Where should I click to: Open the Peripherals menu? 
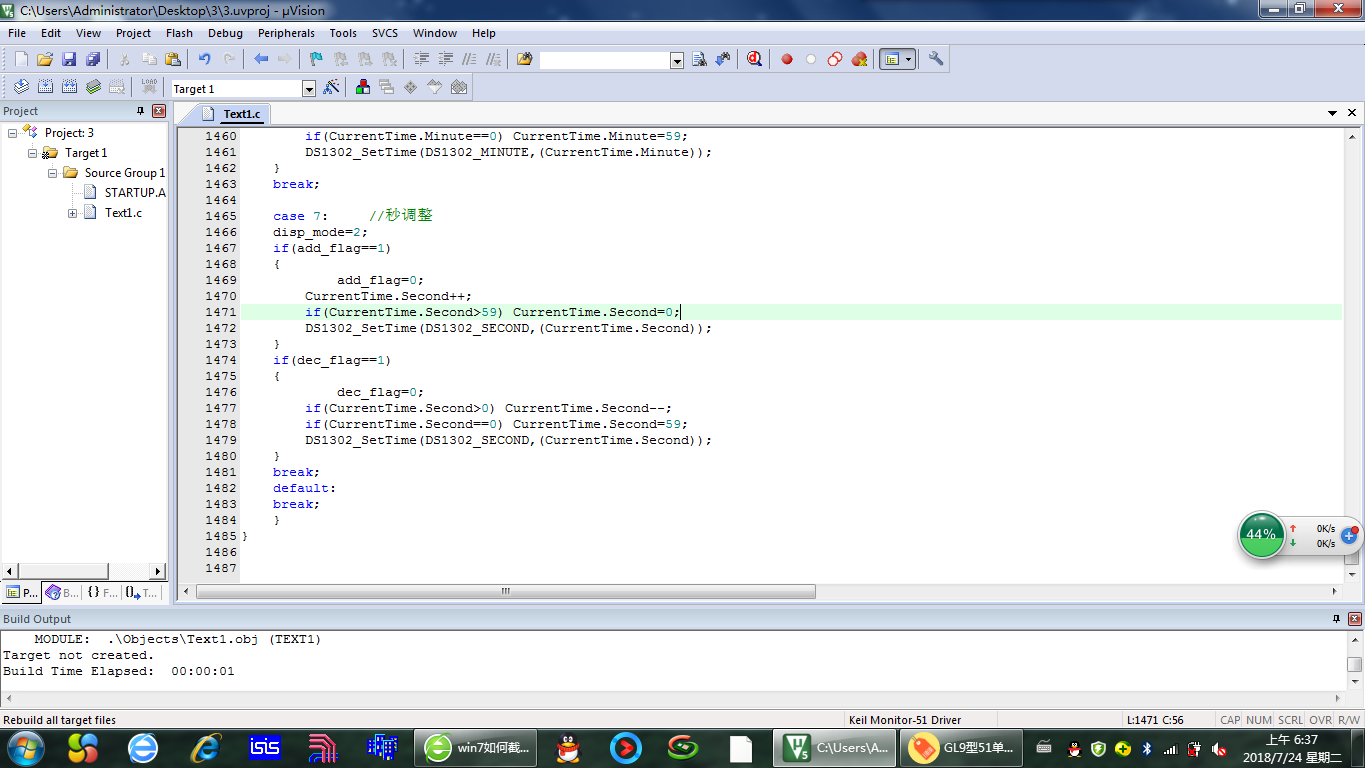[x=286, y=33]
